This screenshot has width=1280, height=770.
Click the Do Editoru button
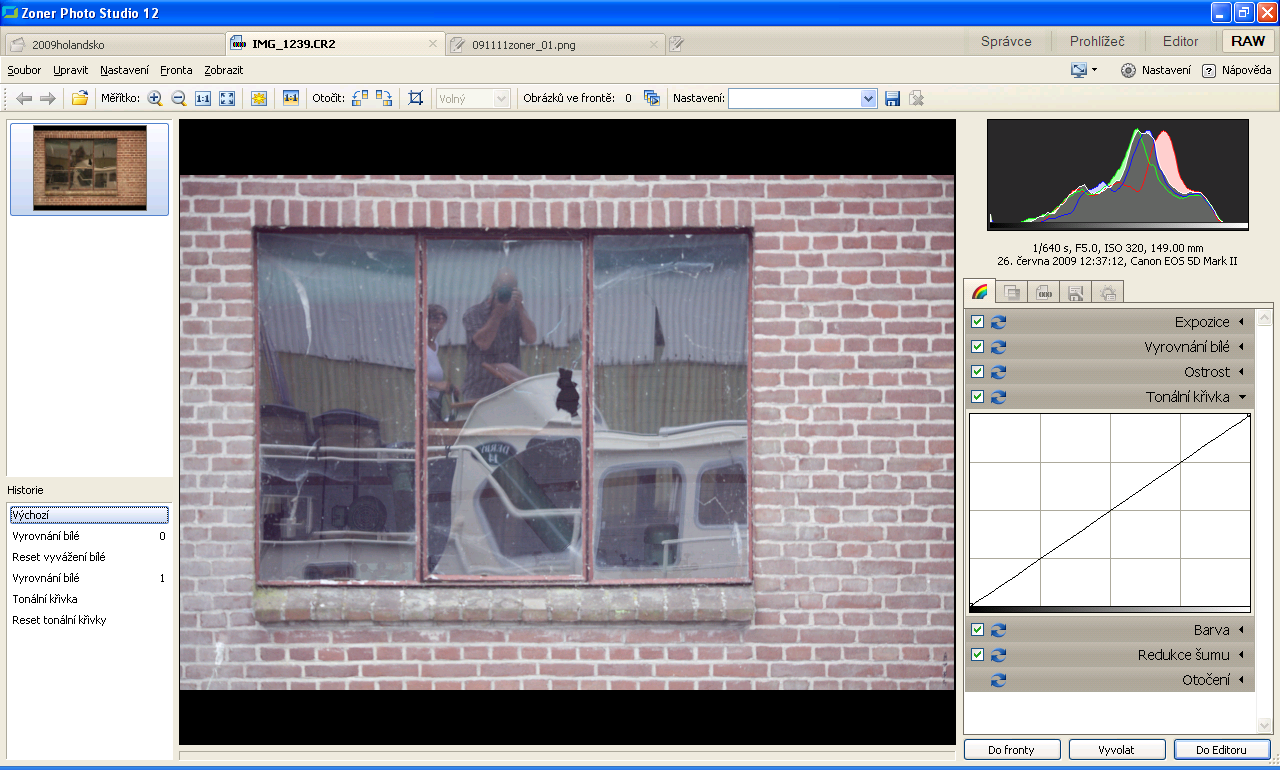coord(1222,749)
